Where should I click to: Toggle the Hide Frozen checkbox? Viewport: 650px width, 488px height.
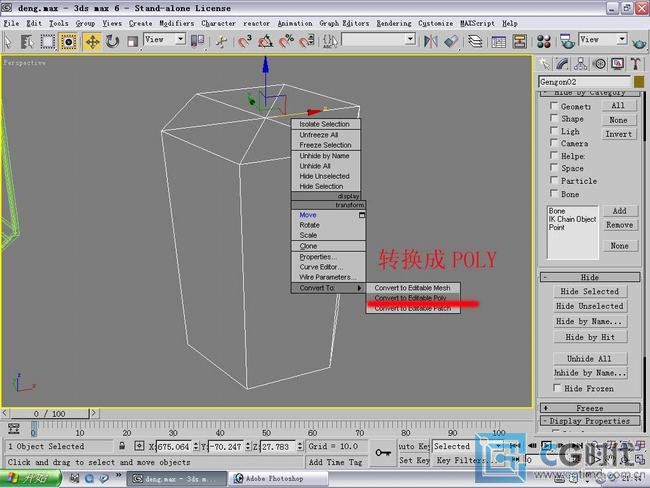click(557, 388)
